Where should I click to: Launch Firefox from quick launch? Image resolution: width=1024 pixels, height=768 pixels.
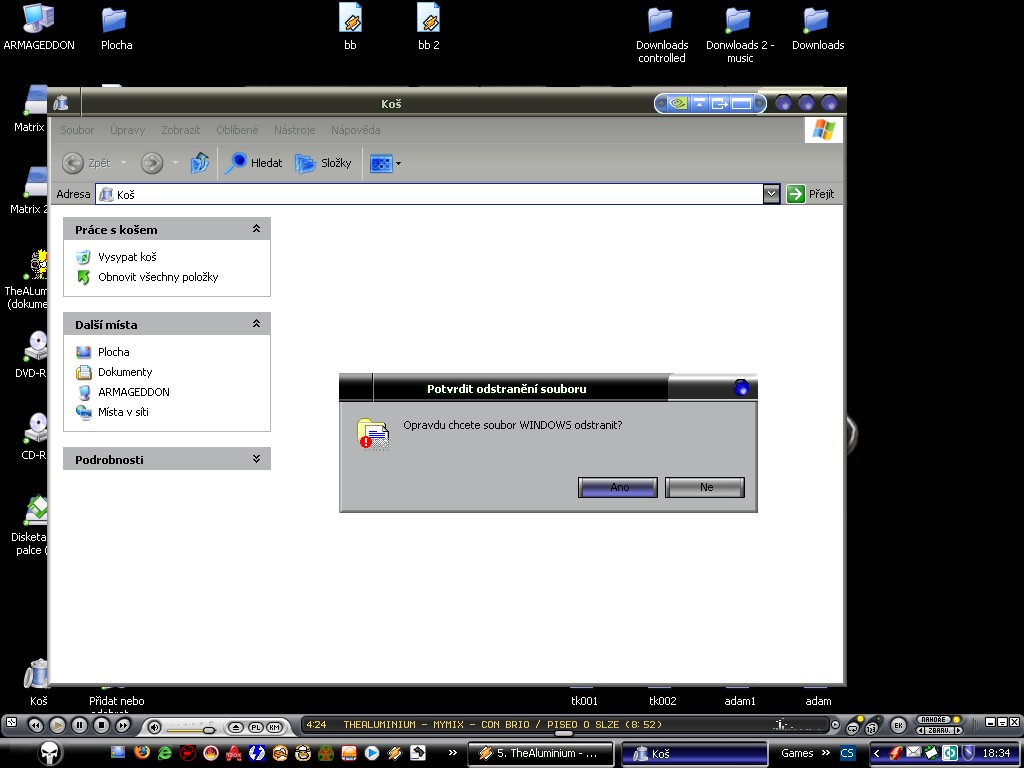pos(142,752)
